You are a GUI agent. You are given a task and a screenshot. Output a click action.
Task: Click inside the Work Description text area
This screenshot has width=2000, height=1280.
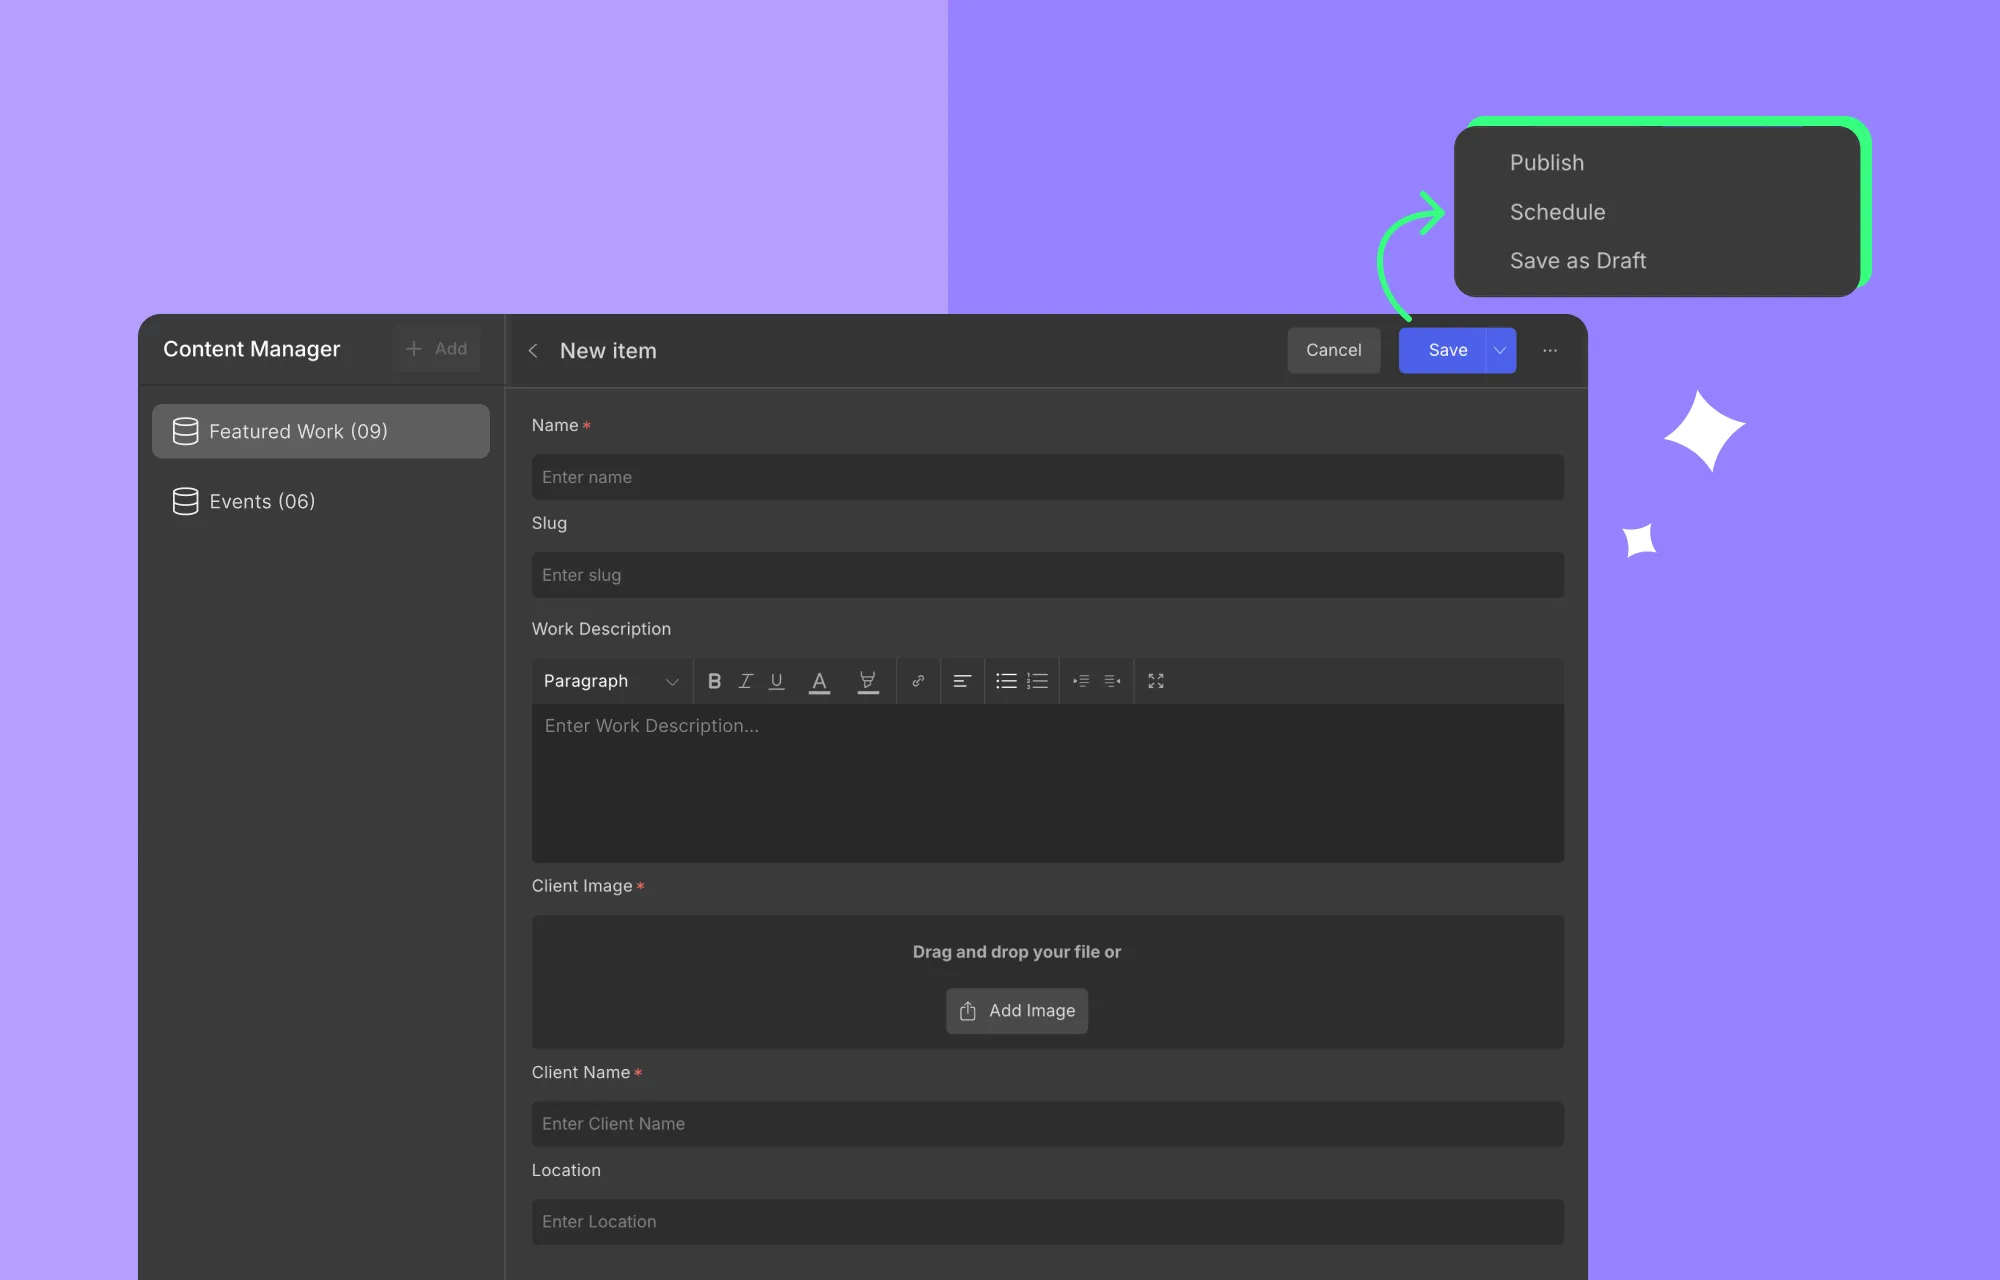coord(1047,783)
